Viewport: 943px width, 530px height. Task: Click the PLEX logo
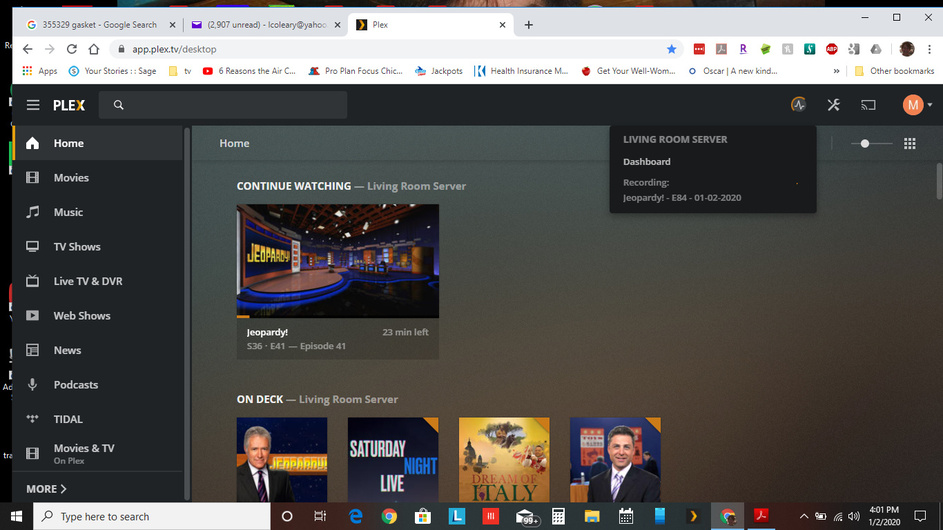pyautogui.click(x=69, y=105)
